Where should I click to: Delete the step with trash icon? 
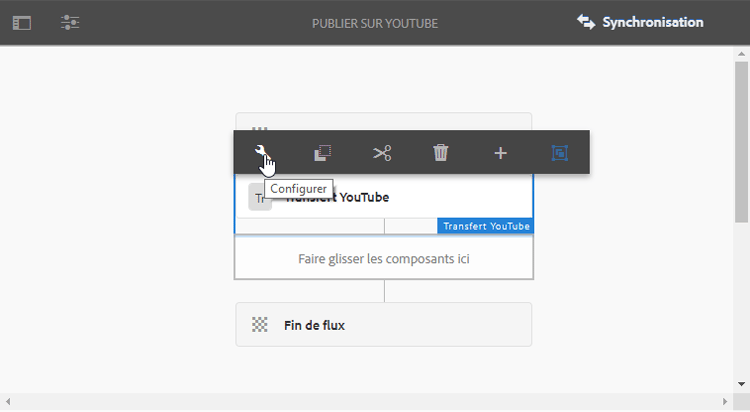click(441, 153)
